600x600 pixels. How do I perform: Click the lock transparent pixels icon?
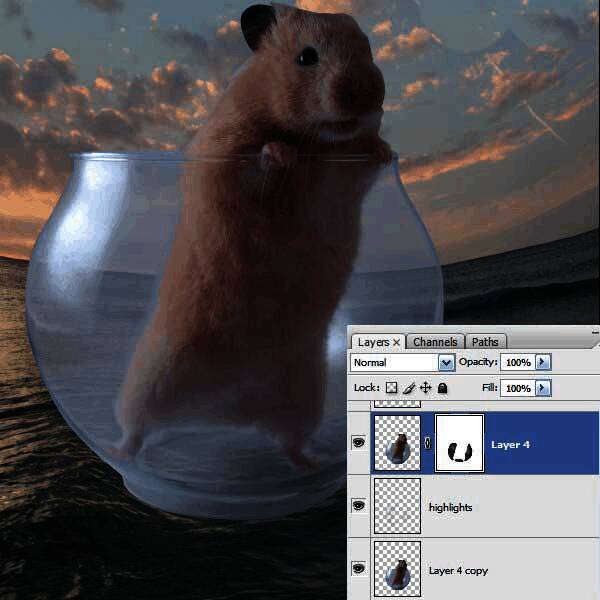(x=392, y=388)
